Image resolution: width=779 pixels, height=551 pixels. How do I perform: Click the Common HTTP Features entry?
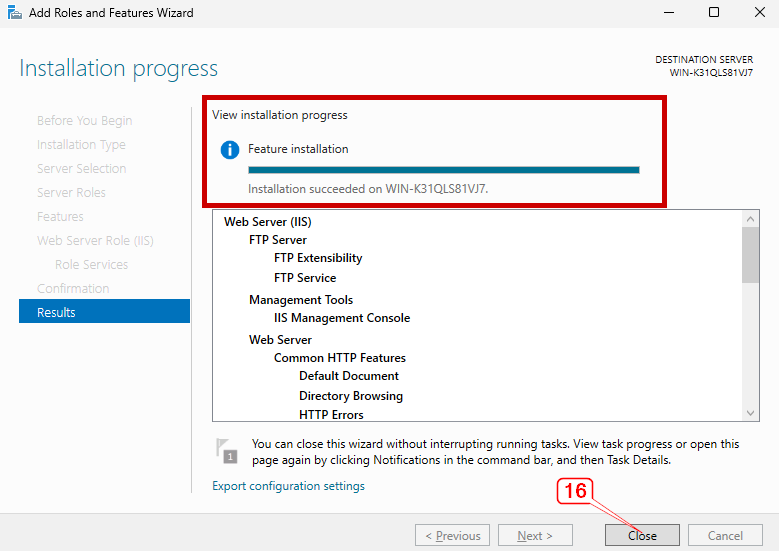coord(340,358)
